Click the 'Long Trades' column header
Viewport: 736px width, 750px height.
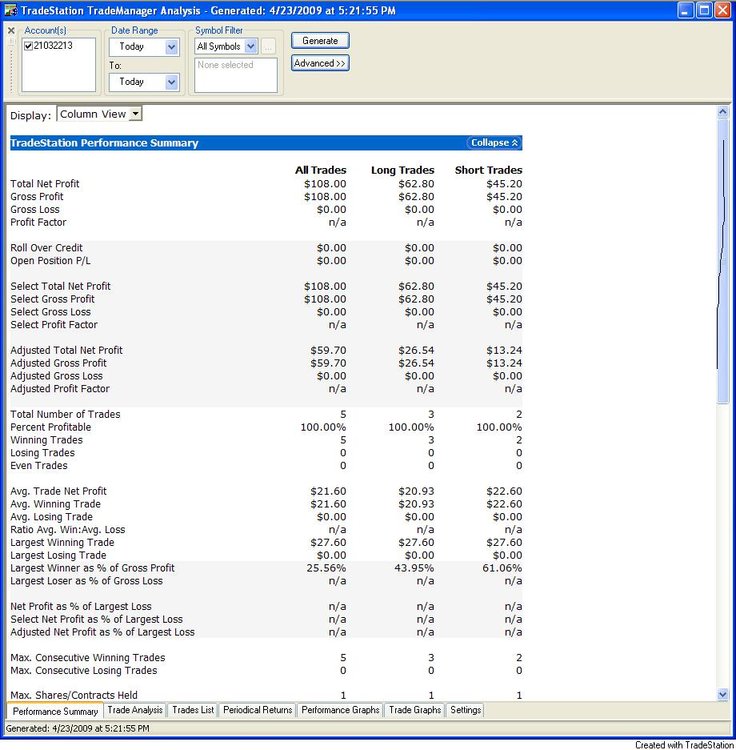click(x=403, y=170)
